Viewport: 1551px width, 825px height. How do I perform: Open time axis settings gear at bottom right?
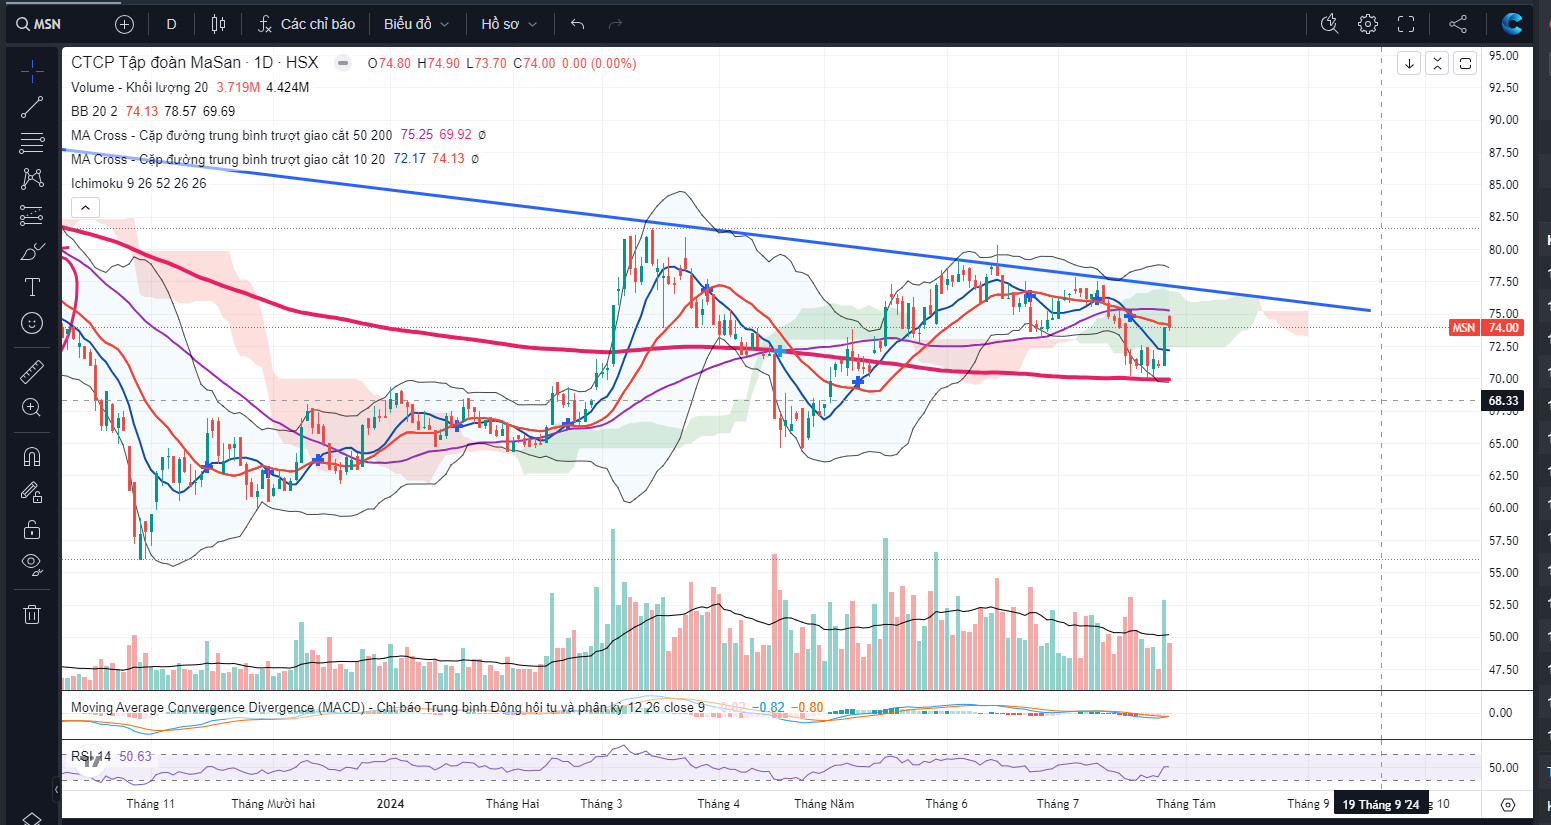(1508, 804)
